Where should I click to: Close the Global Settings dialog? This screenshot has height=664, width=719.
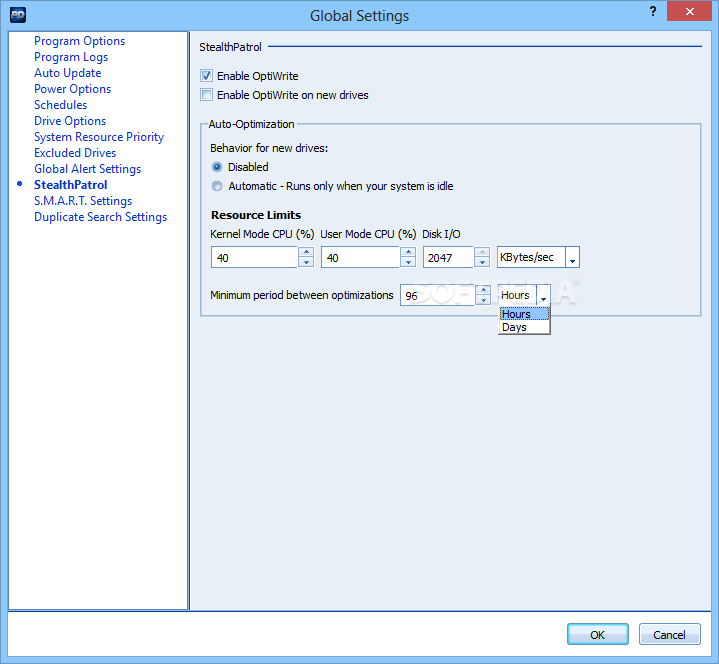click(x=689, y=11)
